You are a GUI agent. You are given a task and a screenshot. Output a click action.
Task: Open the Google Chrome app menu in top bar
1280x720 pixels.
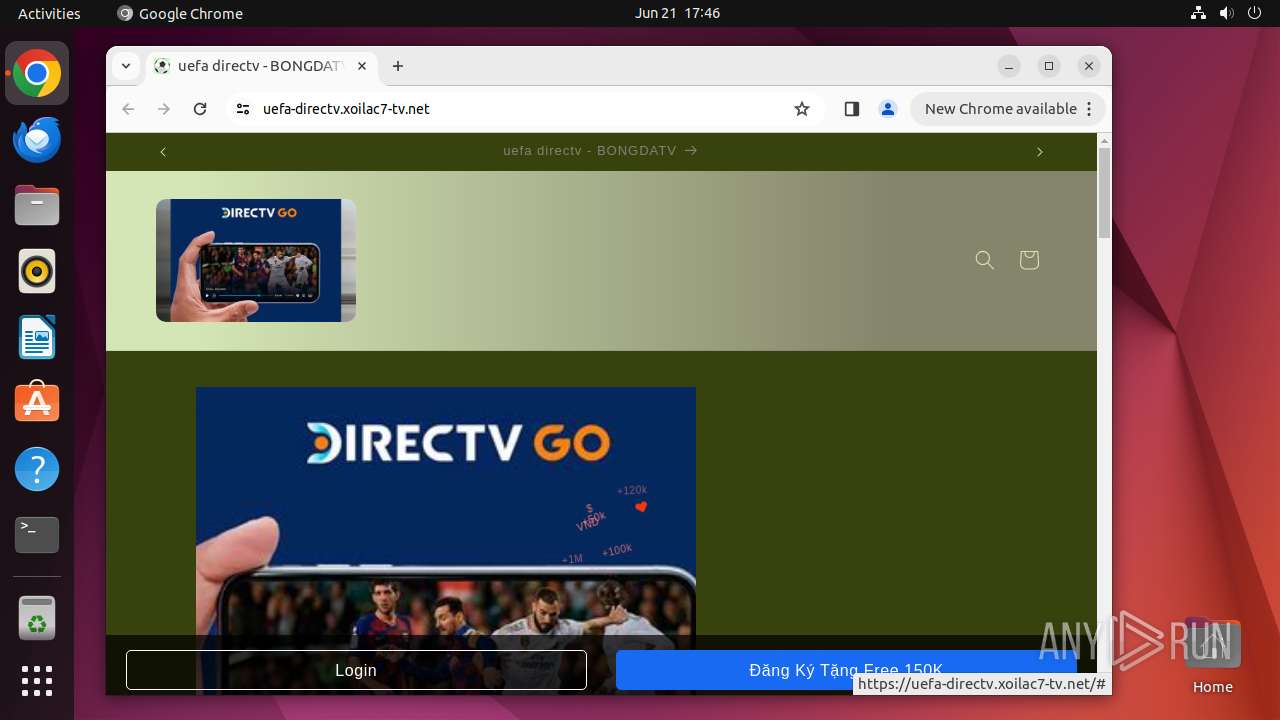180,13
